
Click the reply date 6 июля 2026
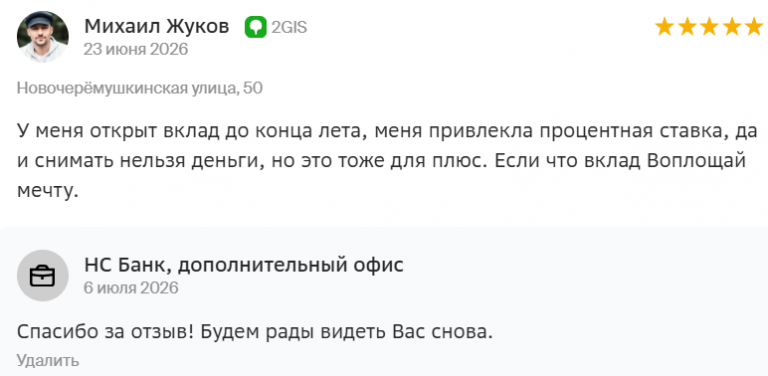(x=131, y=288)
